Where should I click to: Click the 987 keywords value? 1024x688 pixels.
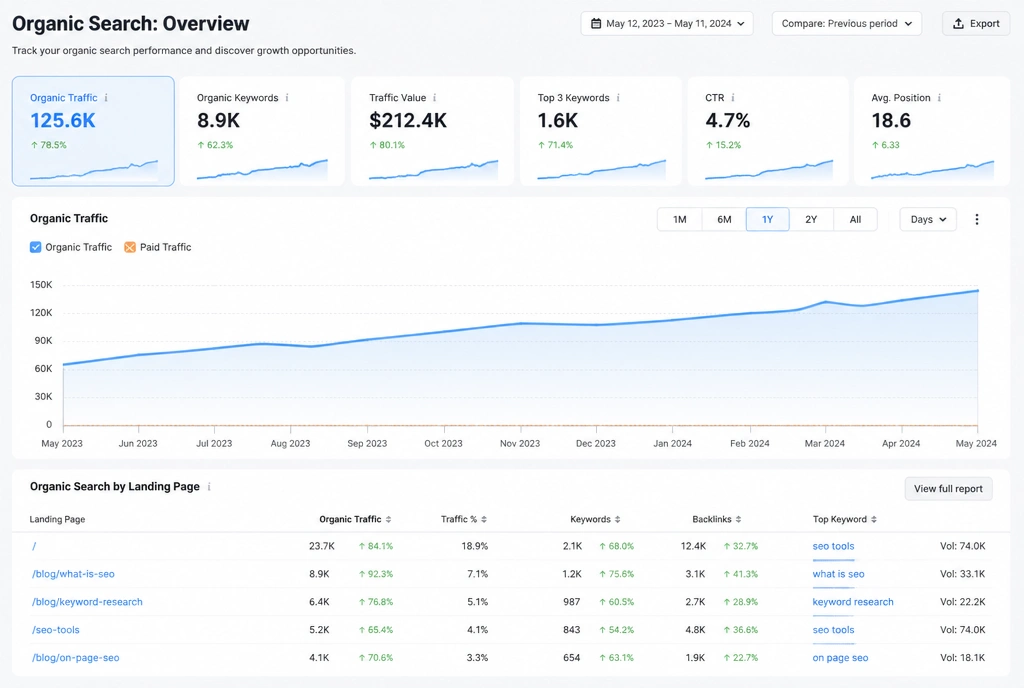click(571, 602)
